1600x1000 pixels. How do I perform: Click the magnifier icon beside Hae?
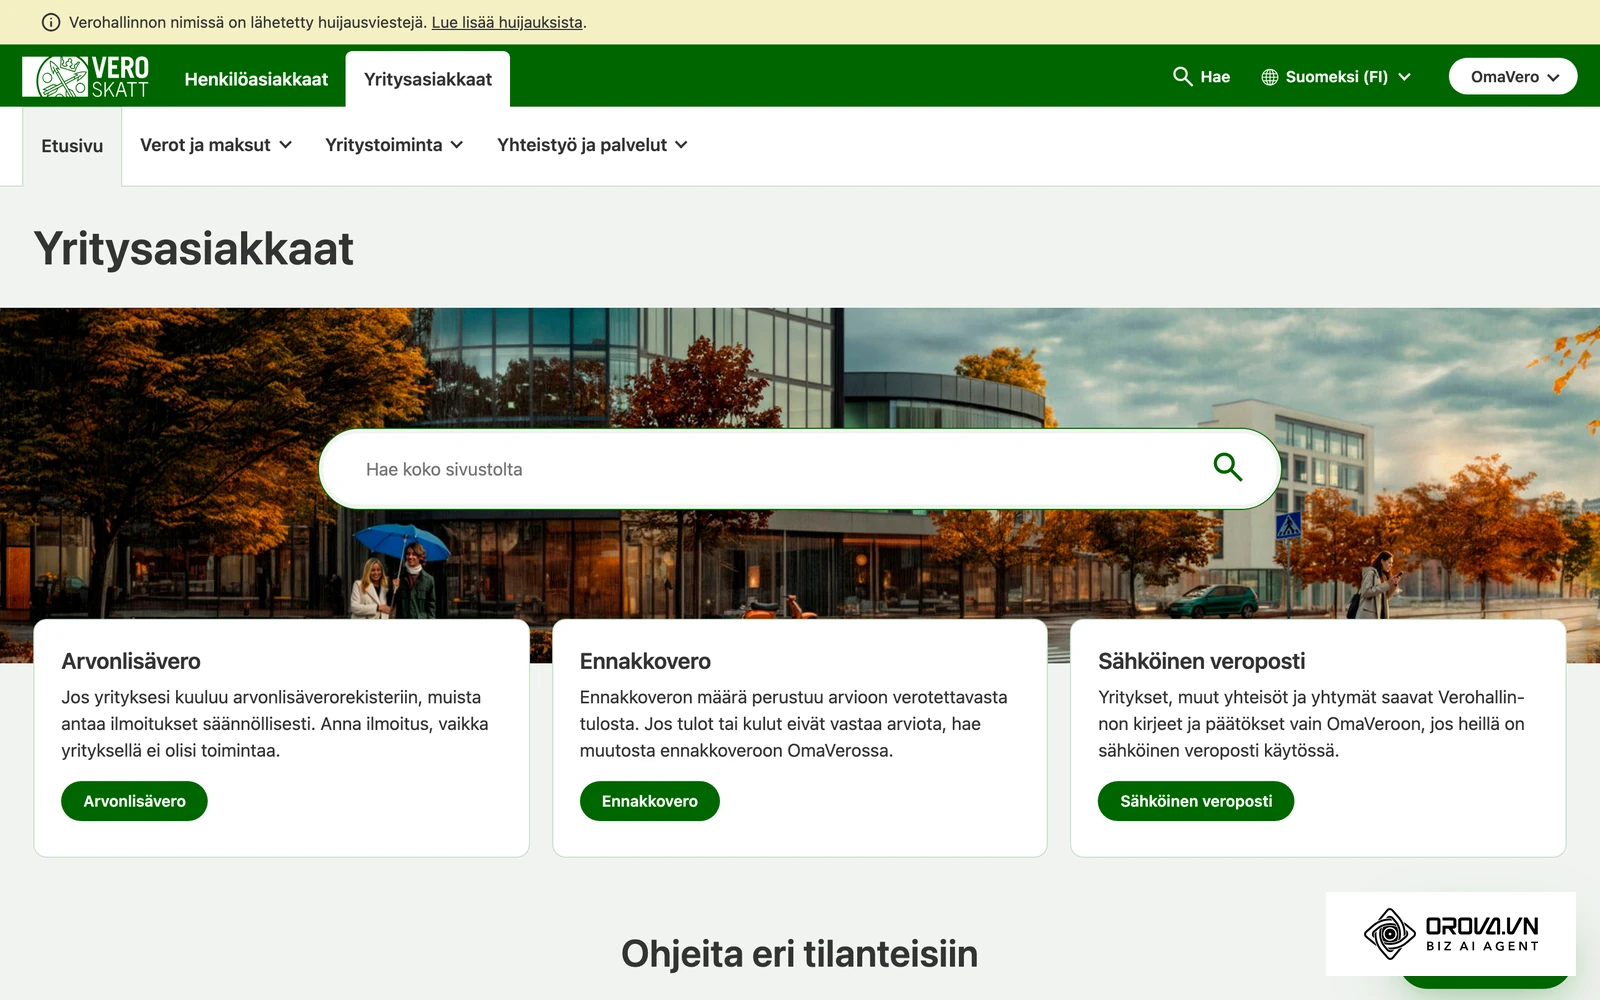1182,77
